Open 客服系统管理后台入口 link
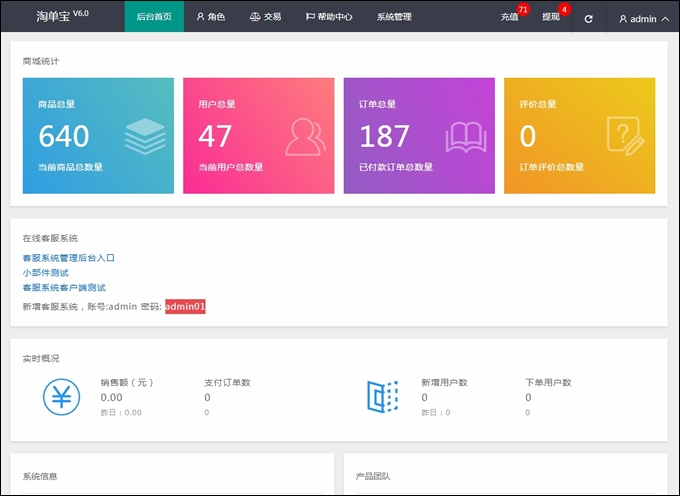Image resolution: width=680 pixels, height=496 pixels. point(69,257)
